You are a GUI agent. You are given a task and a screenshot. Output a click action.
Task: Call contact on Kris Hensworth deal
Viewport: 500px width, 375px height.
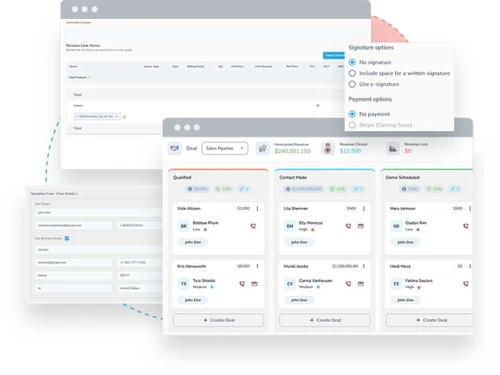(x=242, y=284)
